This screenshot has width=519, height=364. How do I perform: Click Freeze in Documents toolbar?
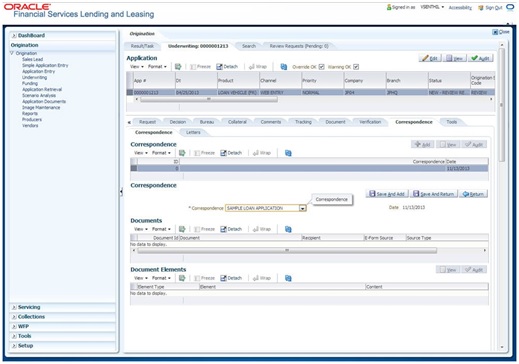click(x=204, y=229)
